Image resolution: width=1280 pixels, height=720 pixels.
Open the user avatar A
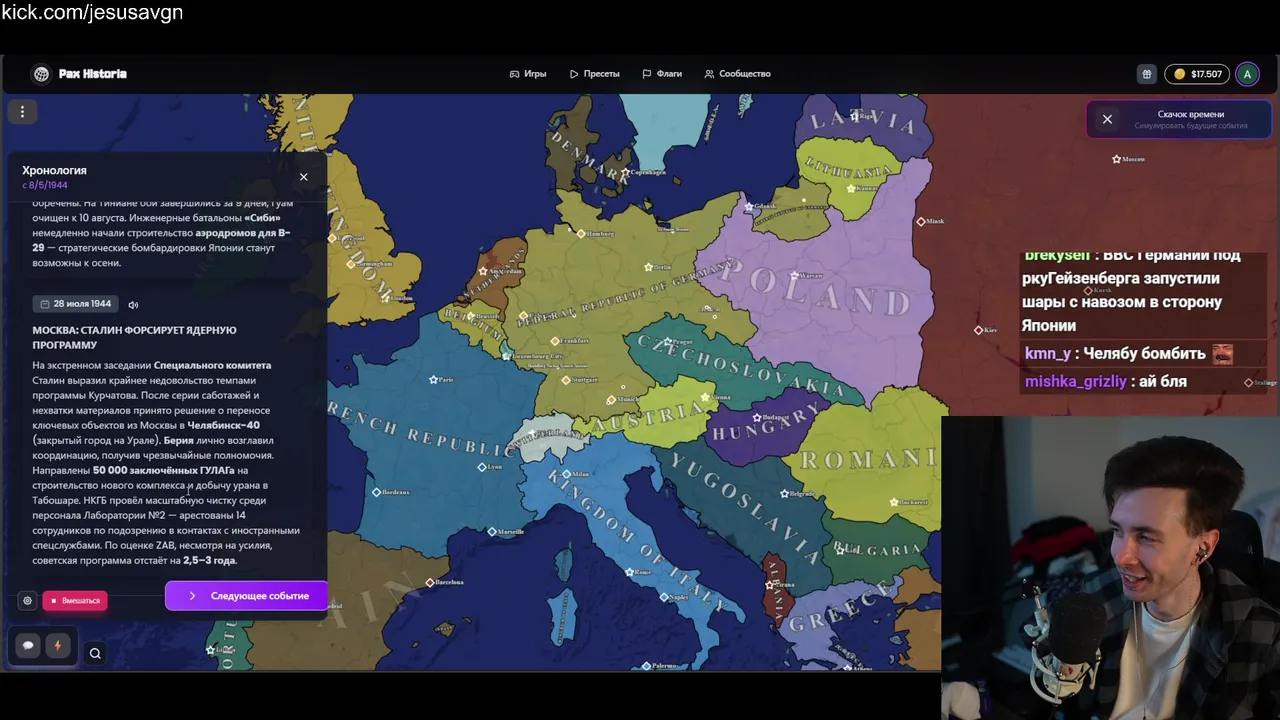click(x=1247, y=74)
